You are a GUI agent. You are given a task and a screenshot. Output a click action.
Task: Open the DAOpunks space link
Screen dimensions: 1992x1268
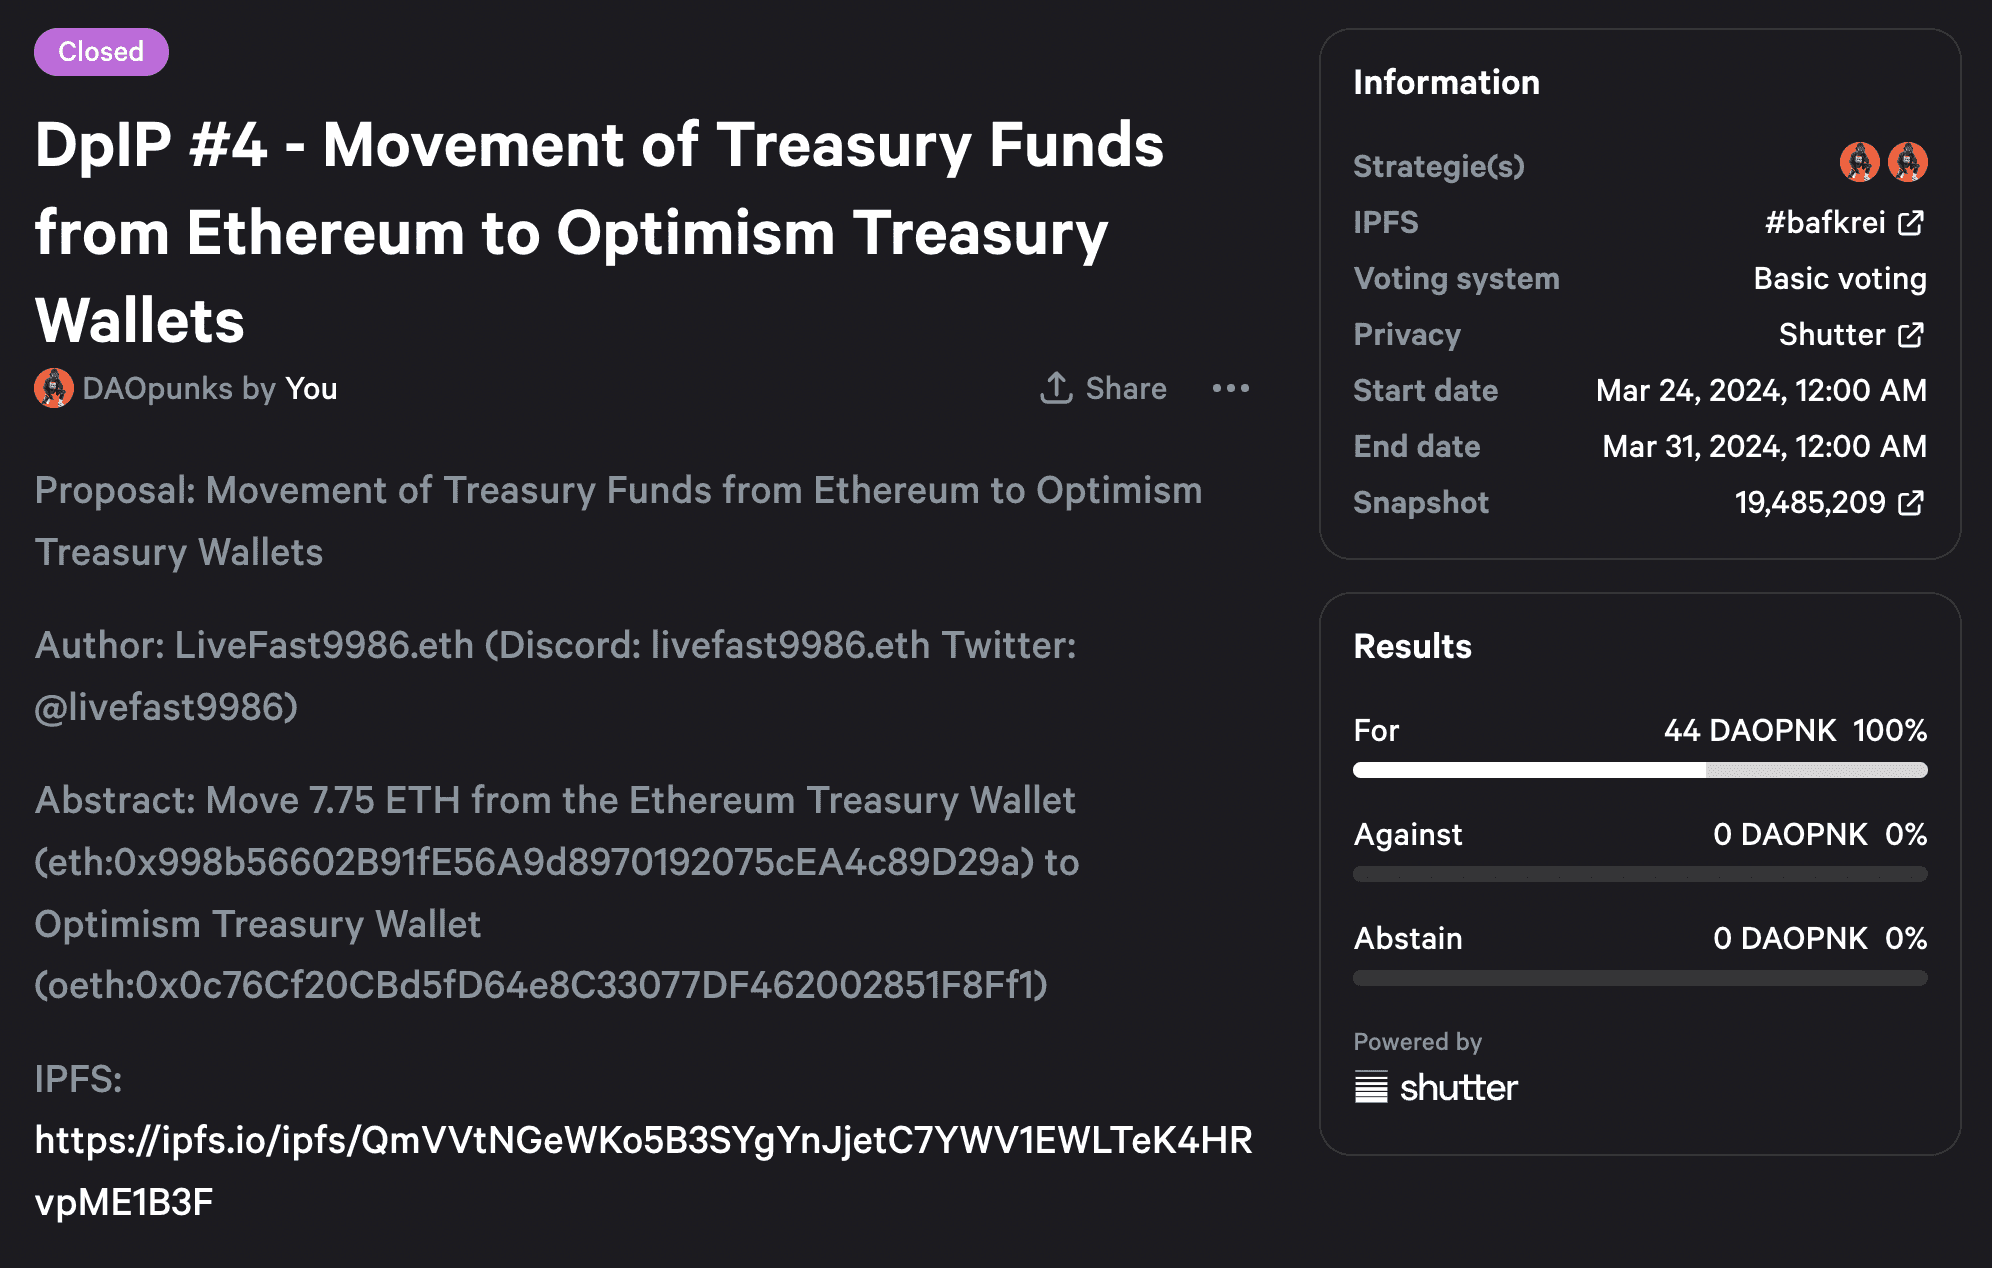pos(157,388)
